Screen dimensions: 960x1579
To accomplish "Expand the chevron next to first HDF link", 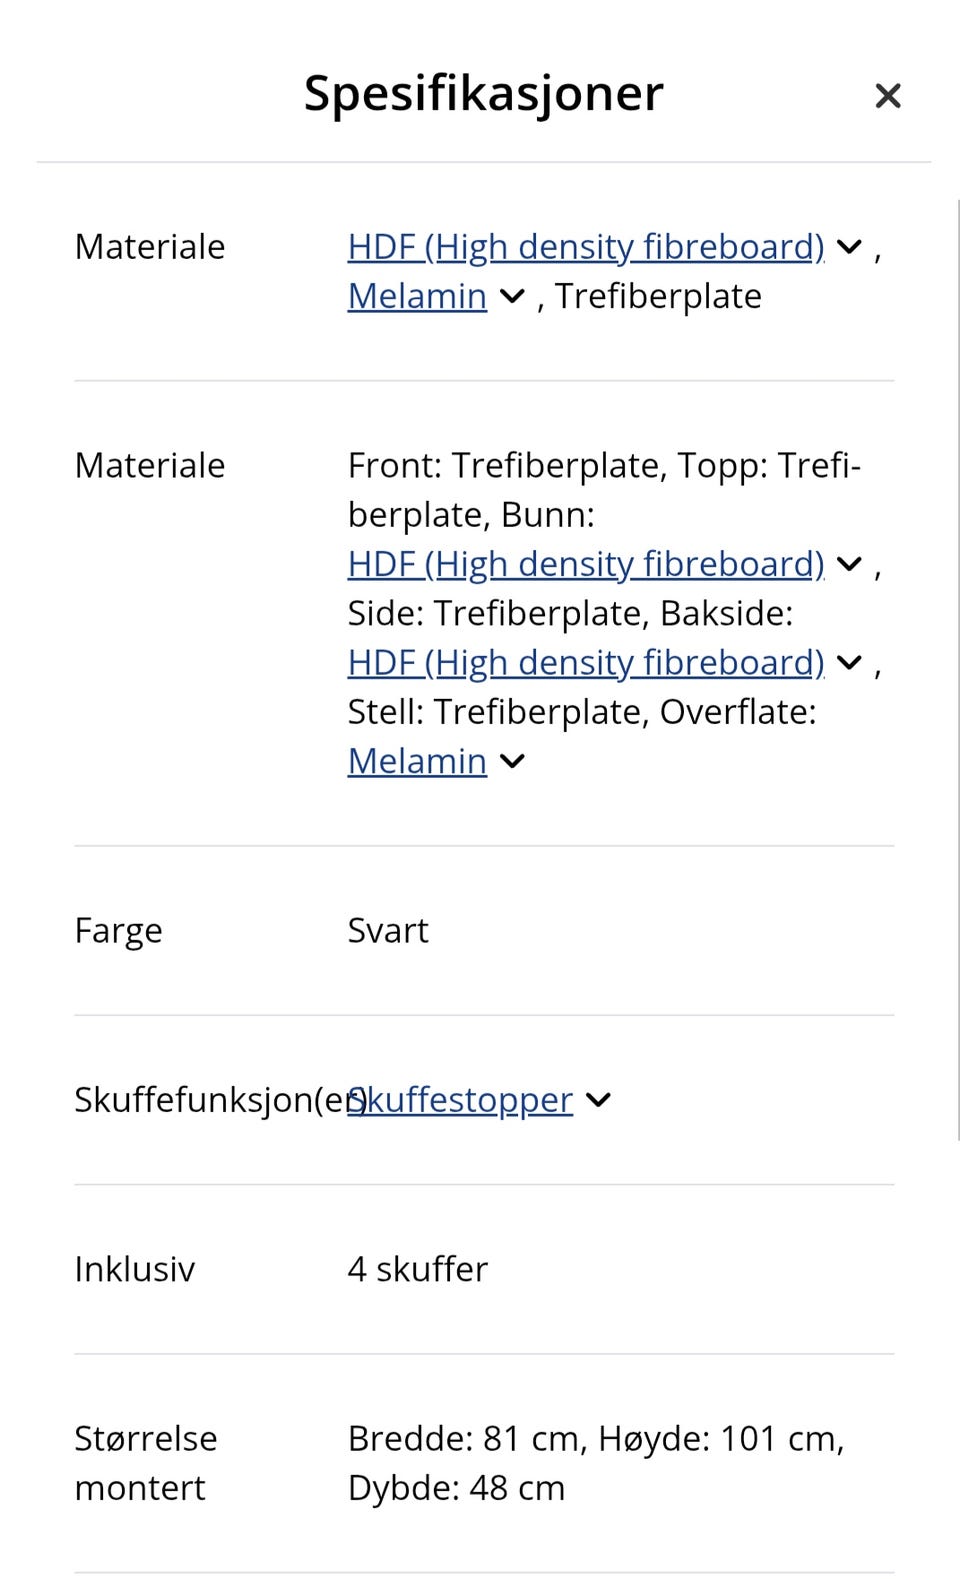I will 848,247.
